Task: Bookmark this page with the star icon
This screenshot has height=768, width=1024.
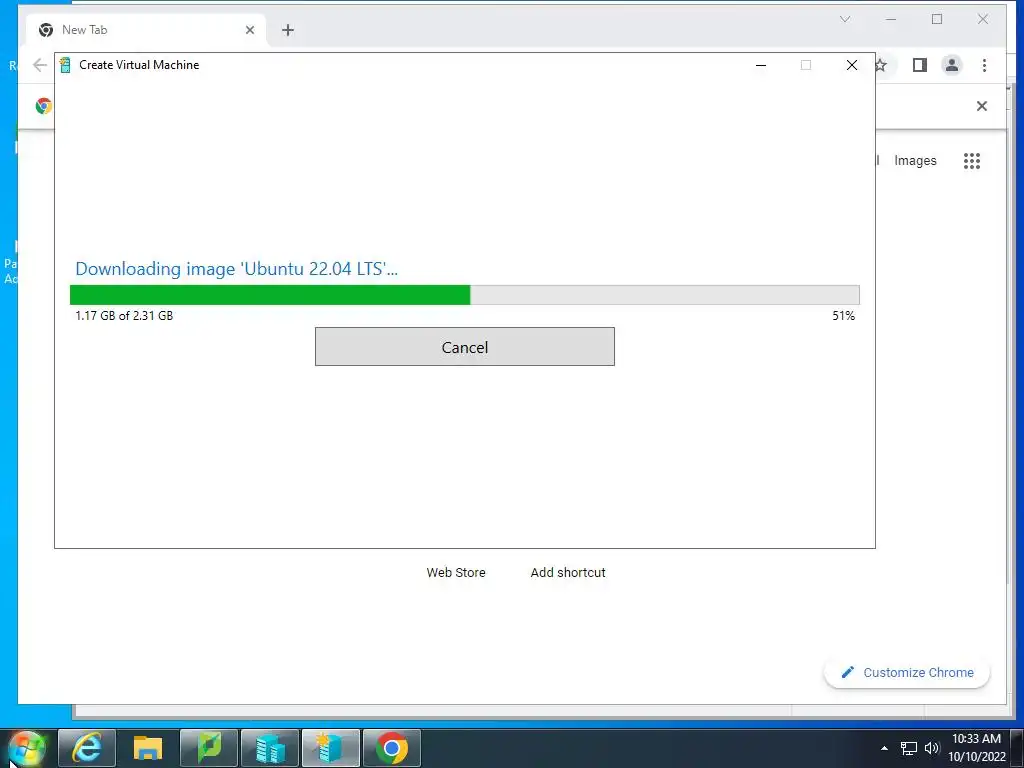Action: 881,65
